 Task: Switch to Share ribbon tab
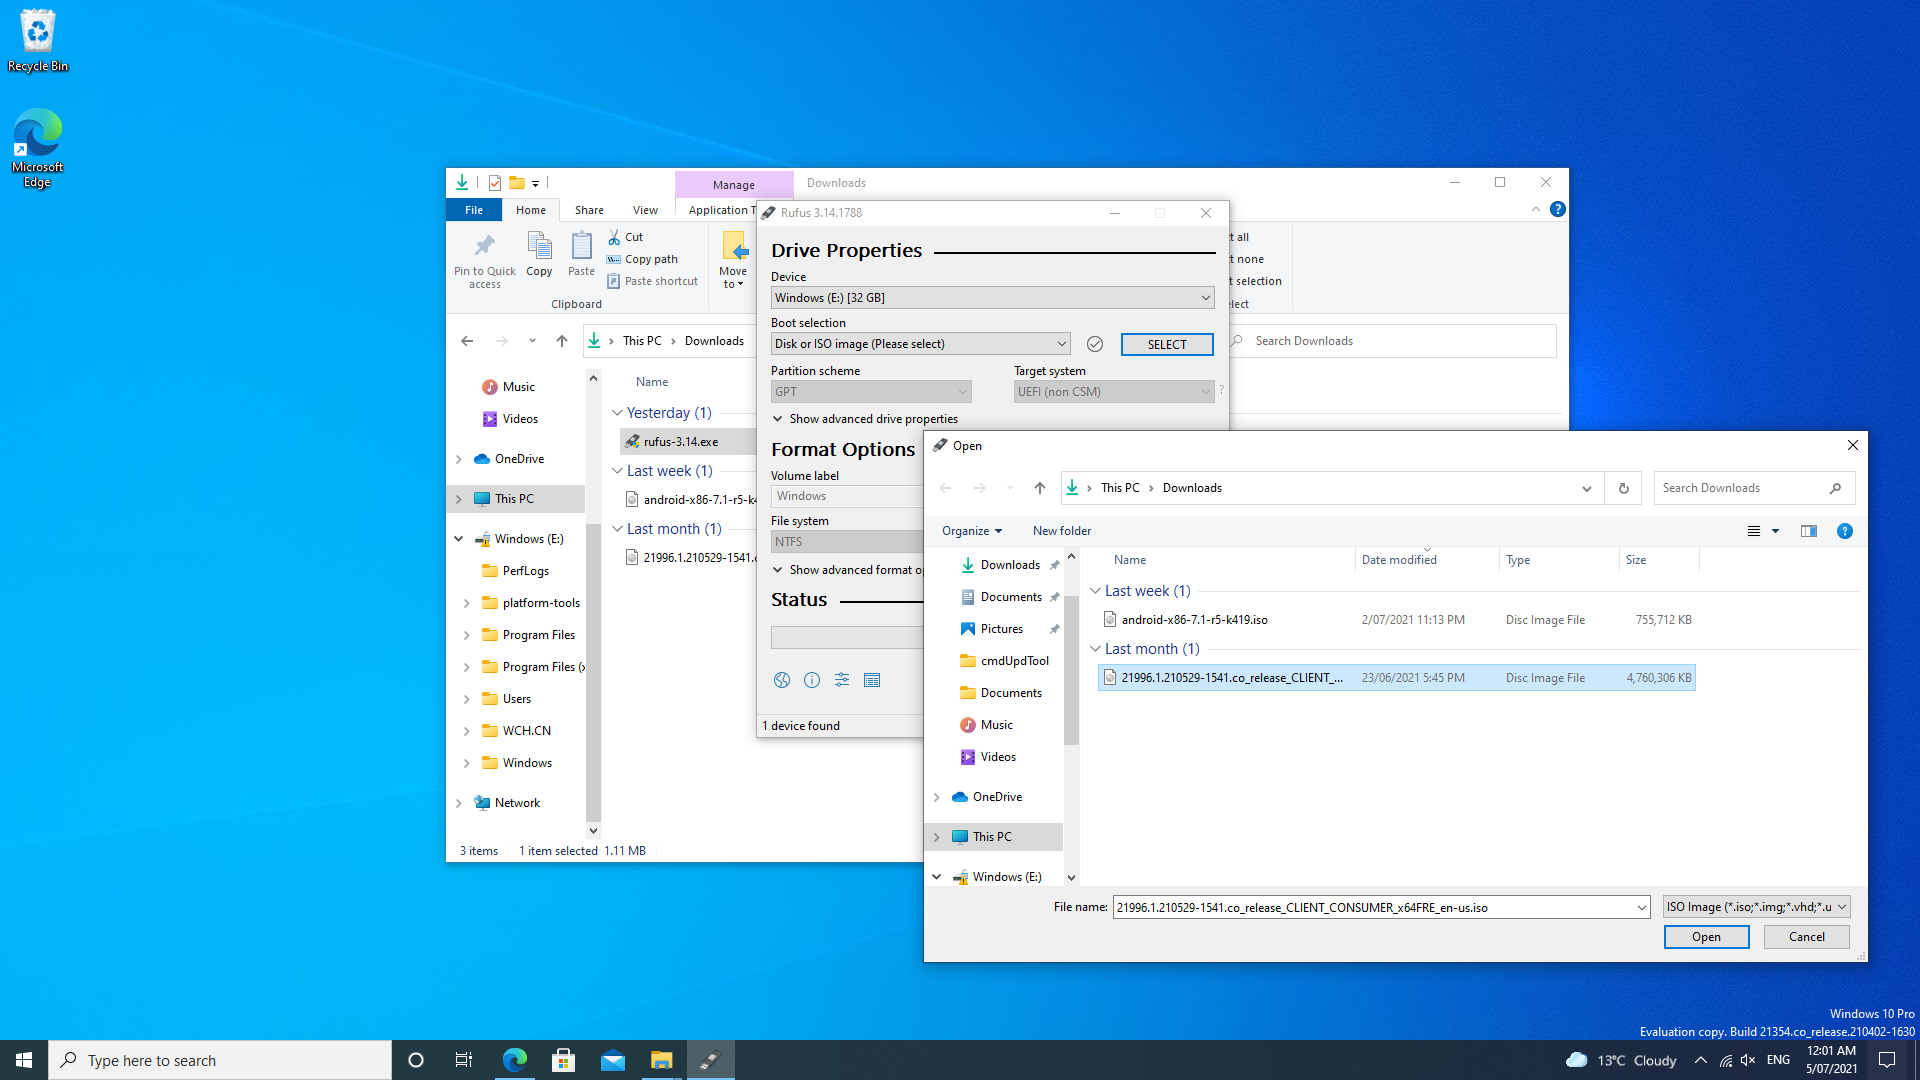[x=589, y=210]
